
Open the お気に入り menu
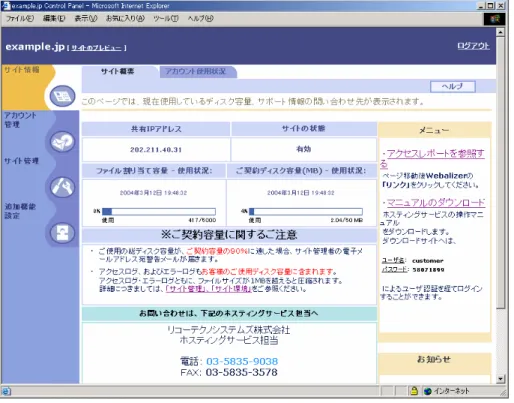(125, 18)
